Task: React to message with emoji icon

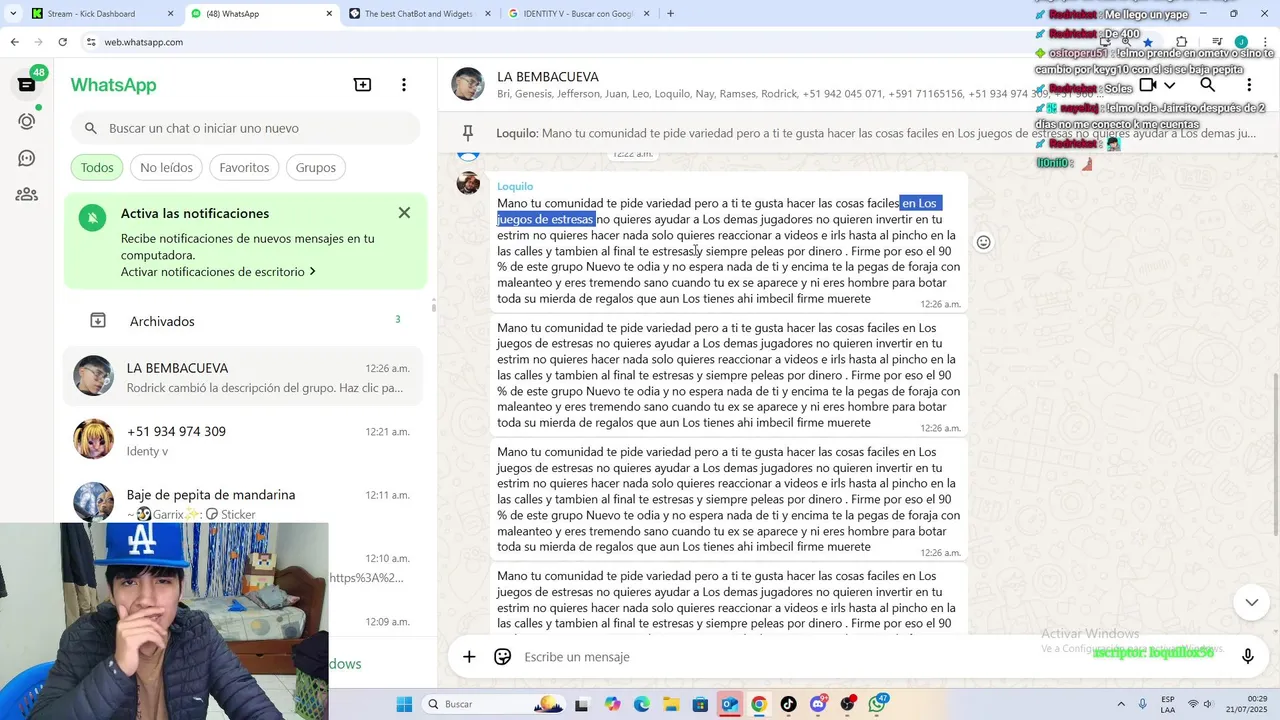Action: click(x=984, y=242)
